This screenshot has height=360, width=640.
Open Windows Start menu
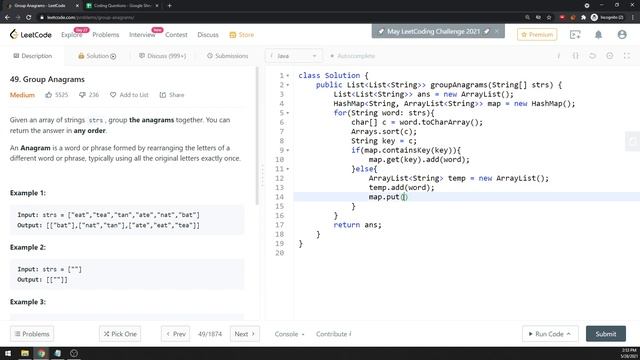point(8,353)
